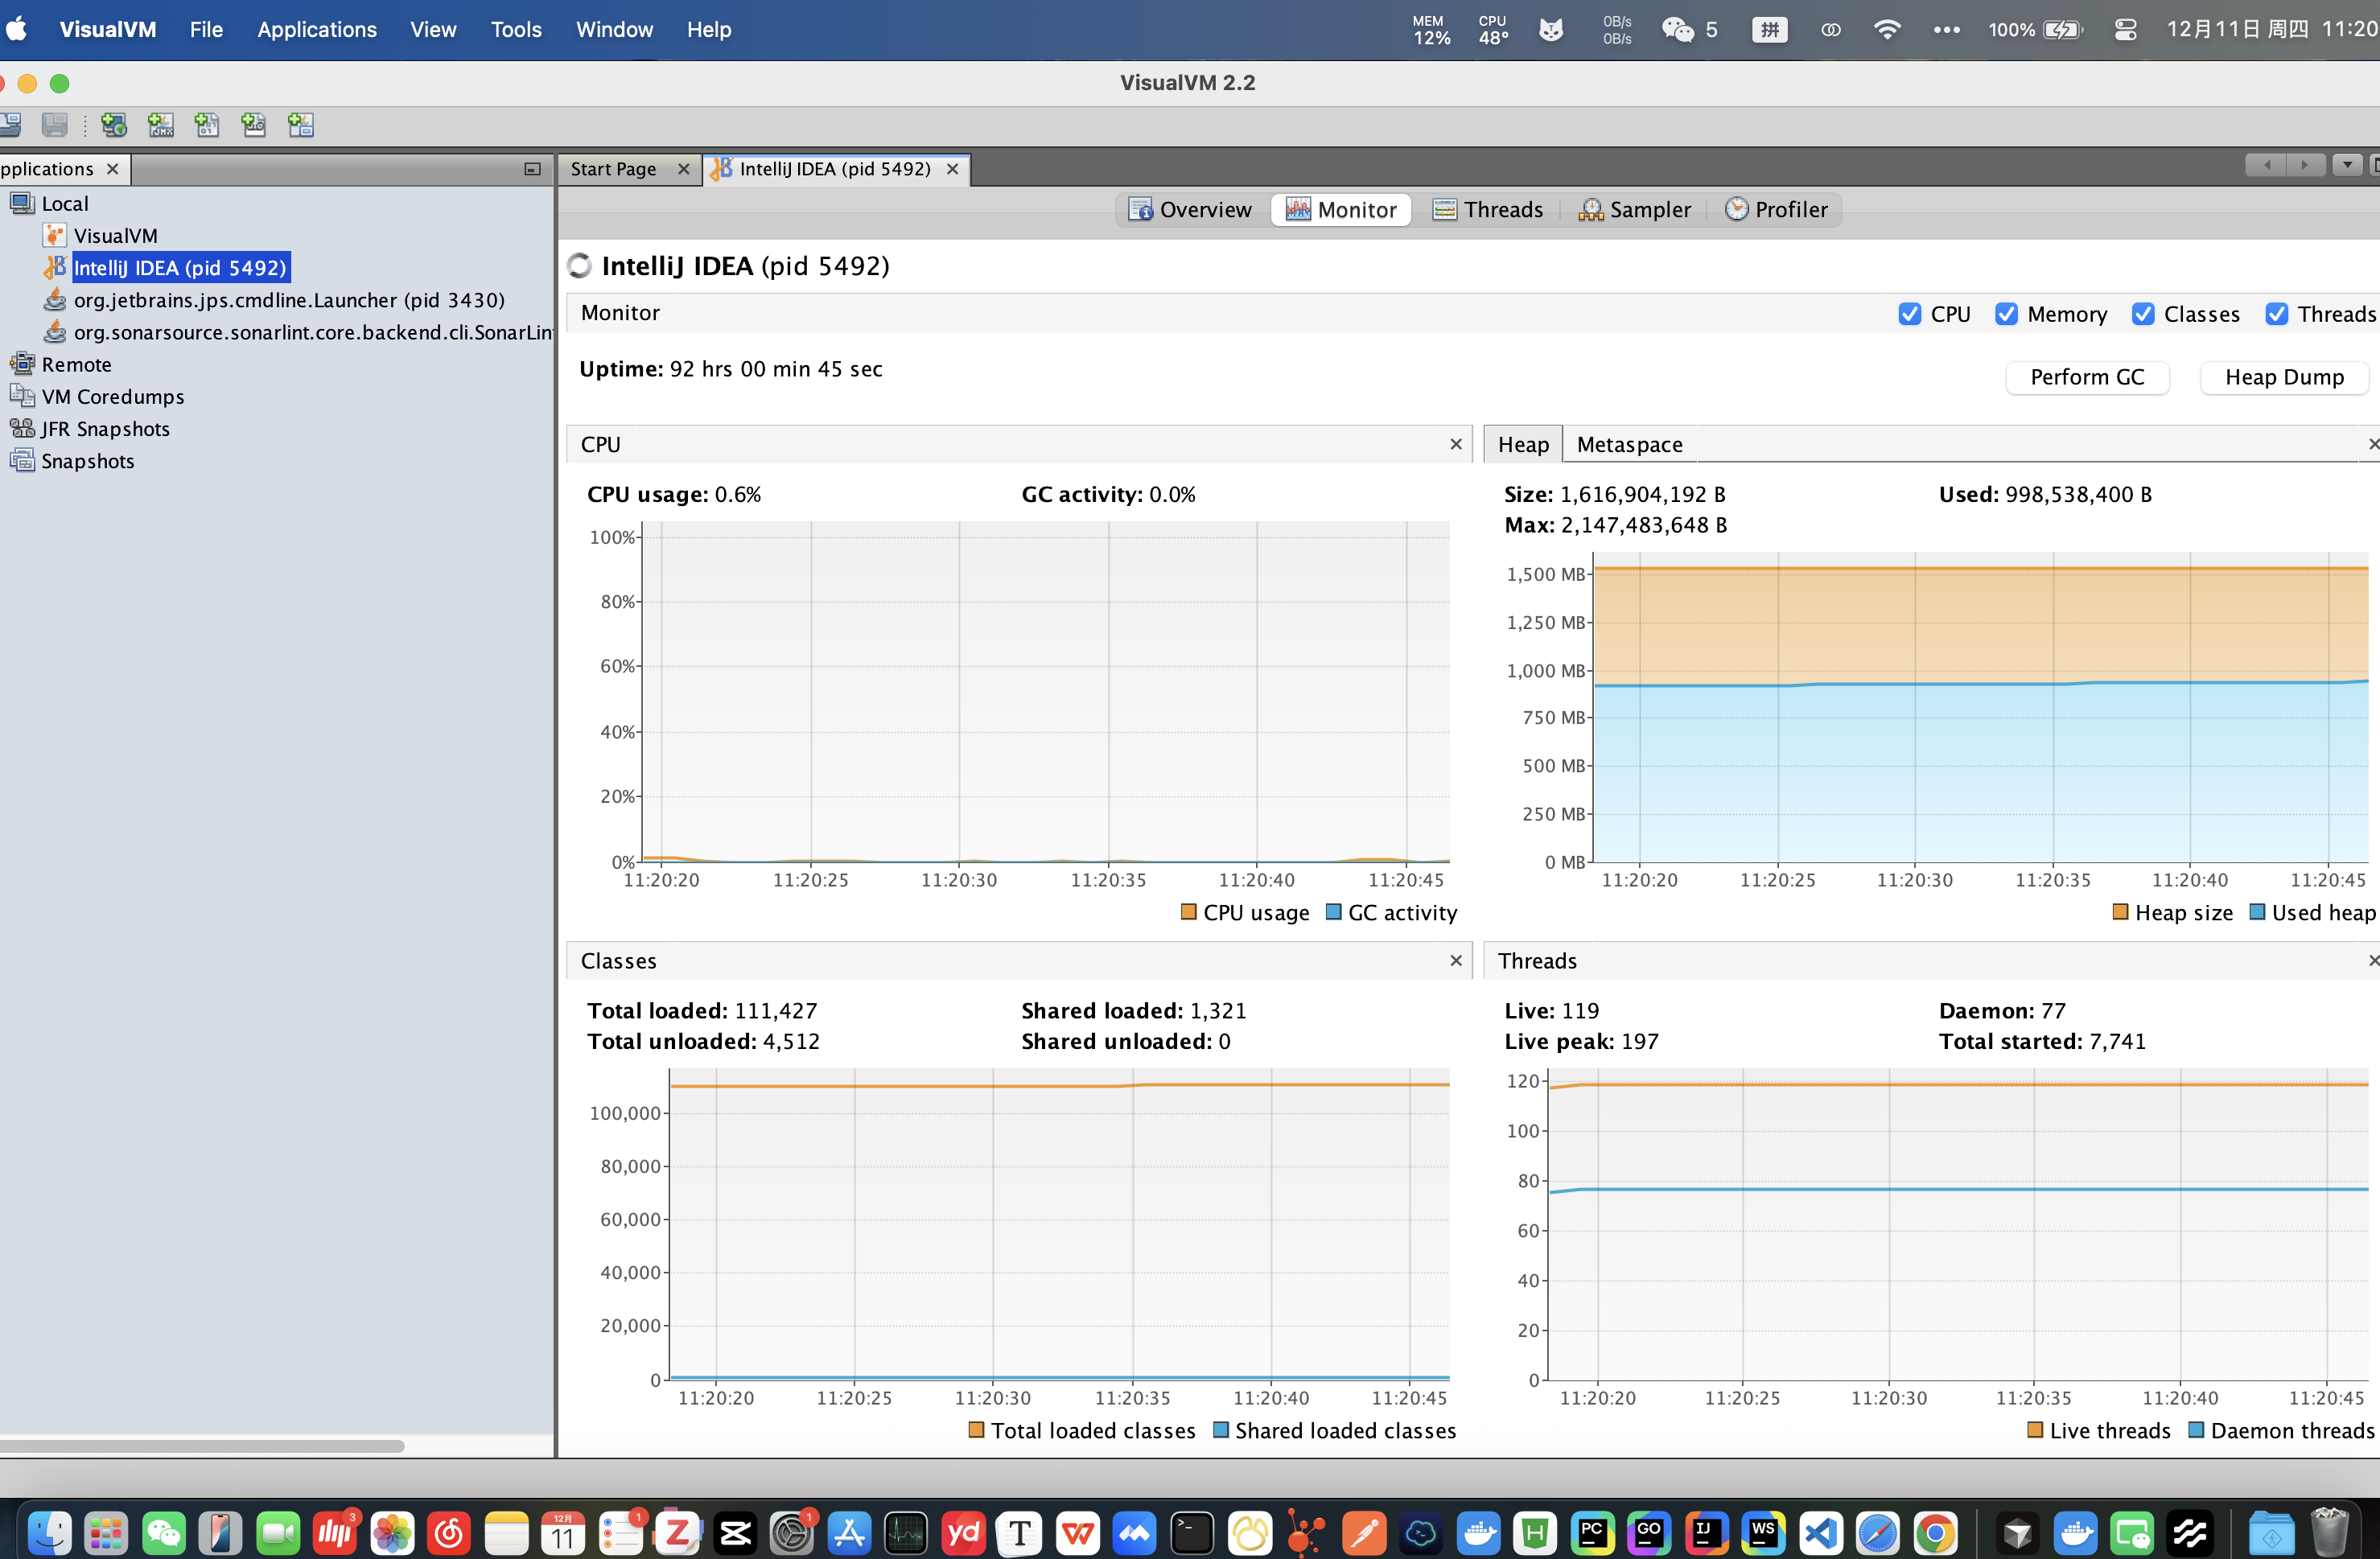Minimize the Applications side panel
The image size is (2380, 1559).
point(532,169)
